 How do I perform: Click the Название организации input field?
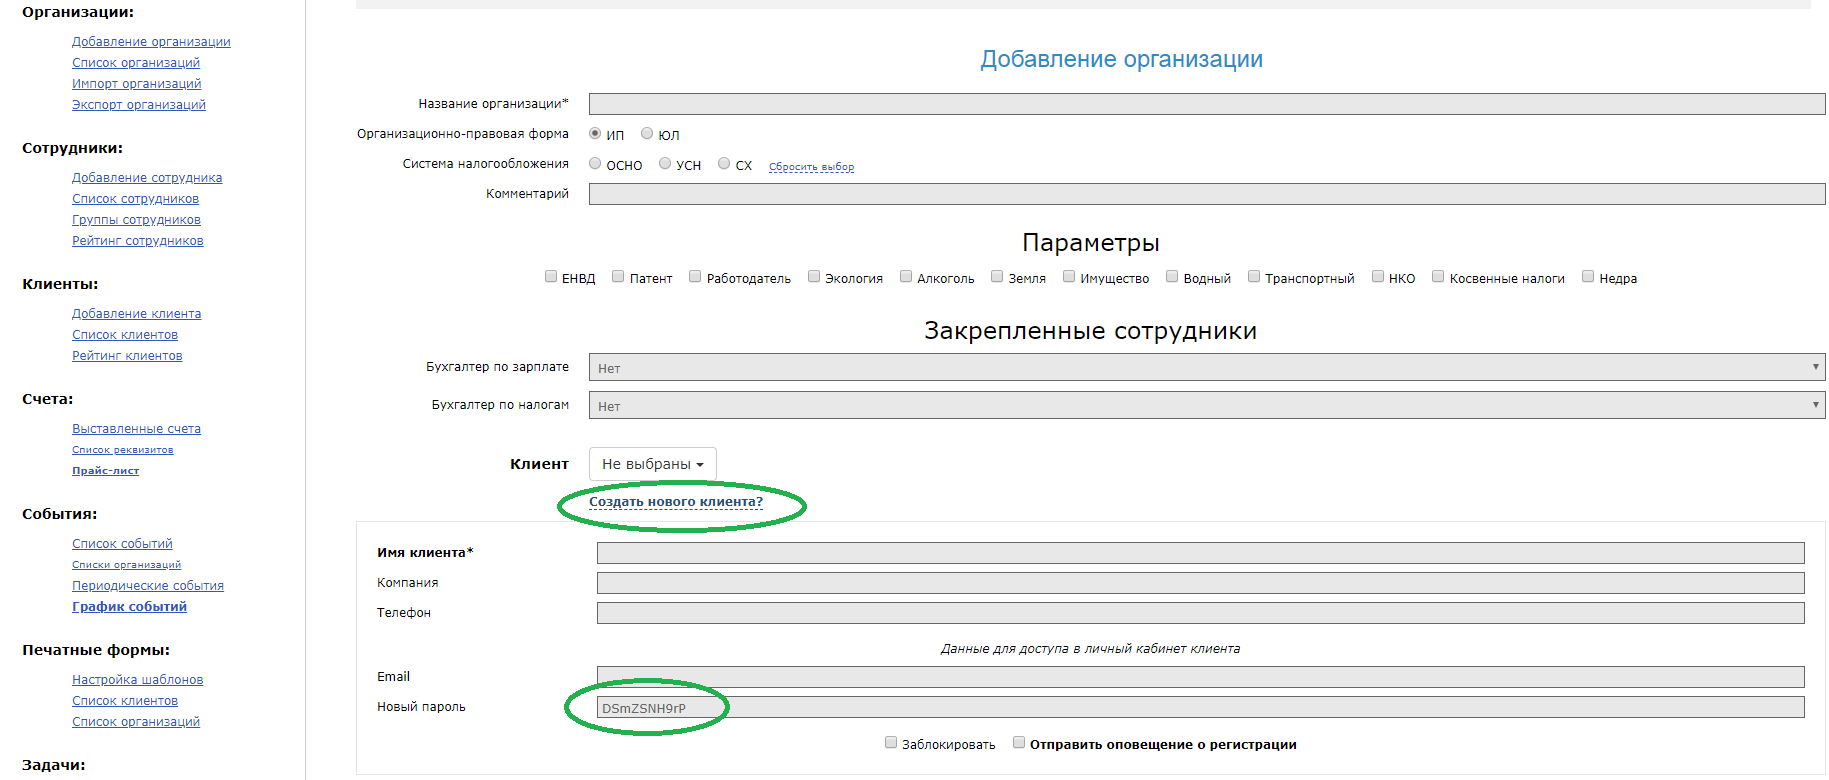pyautogui.click(x=1206, y=104)
